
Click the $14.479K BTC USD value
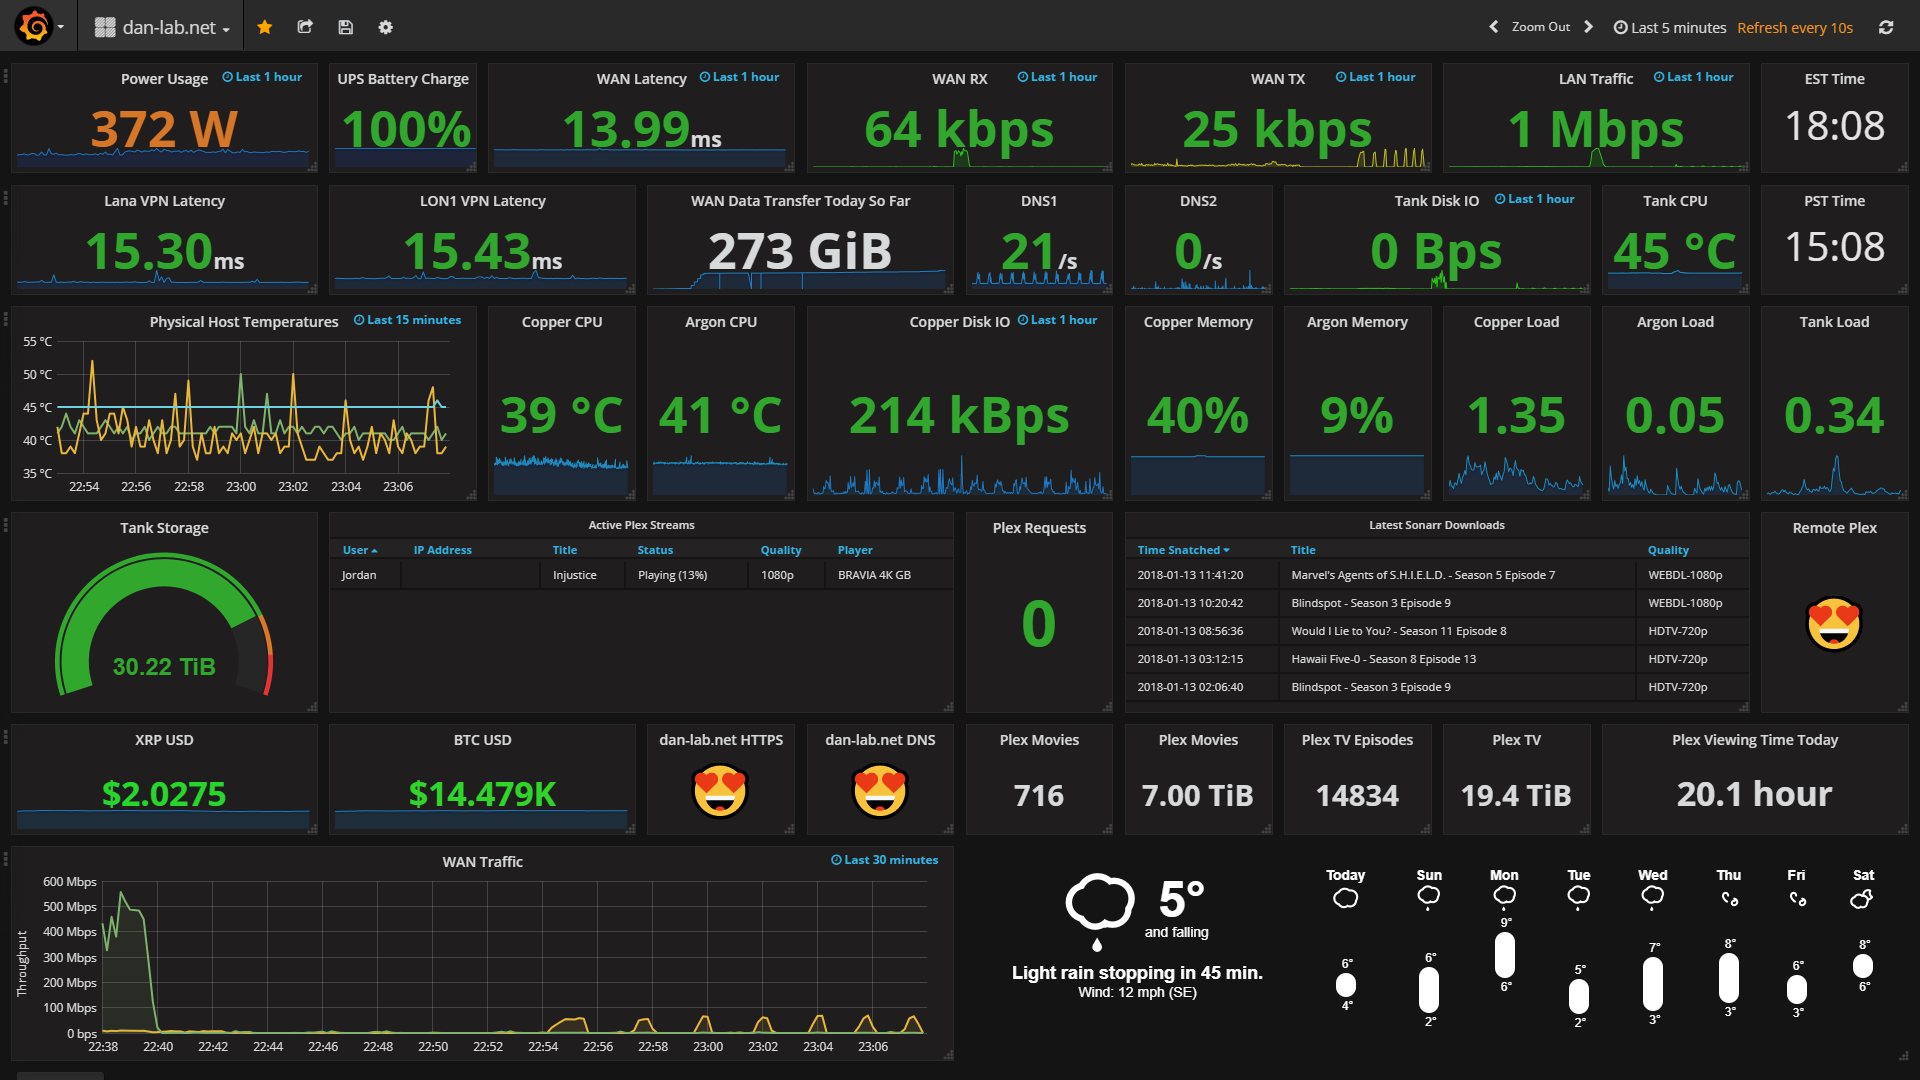point(482,794)
